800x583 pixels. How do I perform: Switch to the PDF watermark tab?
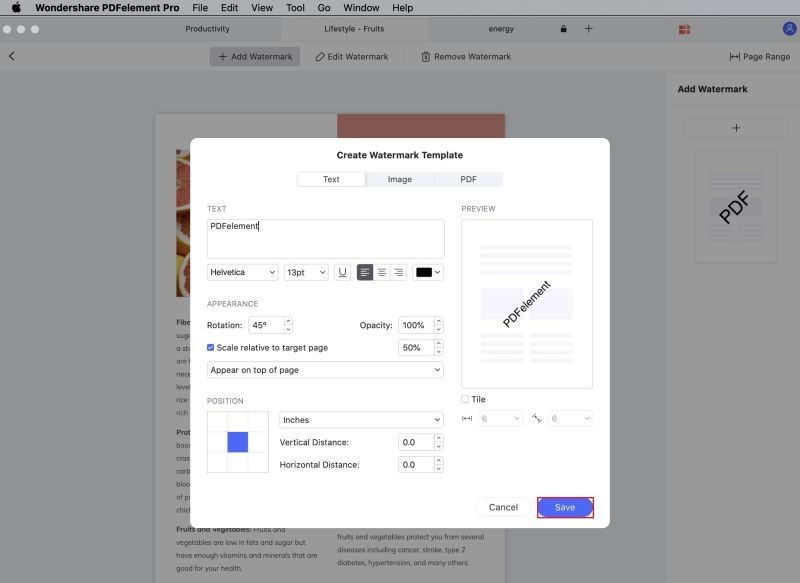pyautogui.click(x=468, y=179)
